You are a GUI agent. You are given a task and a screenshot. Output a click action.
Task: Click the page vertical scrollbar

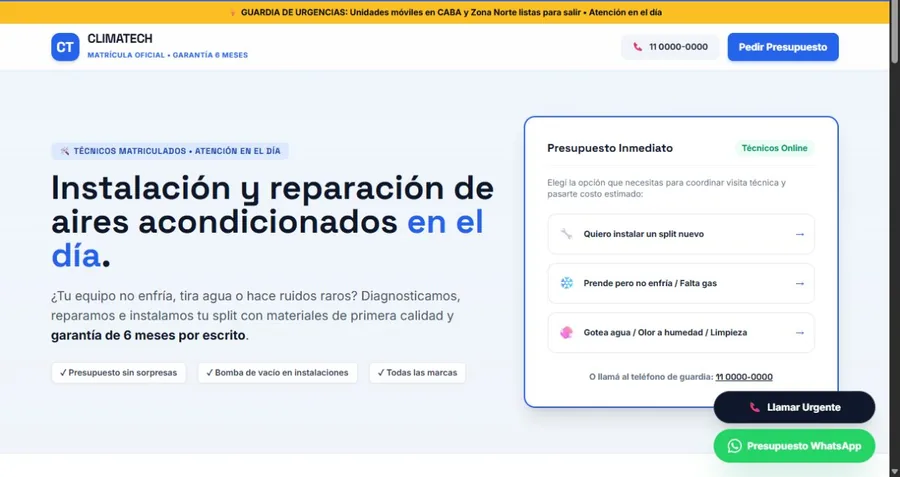[895, 32]
